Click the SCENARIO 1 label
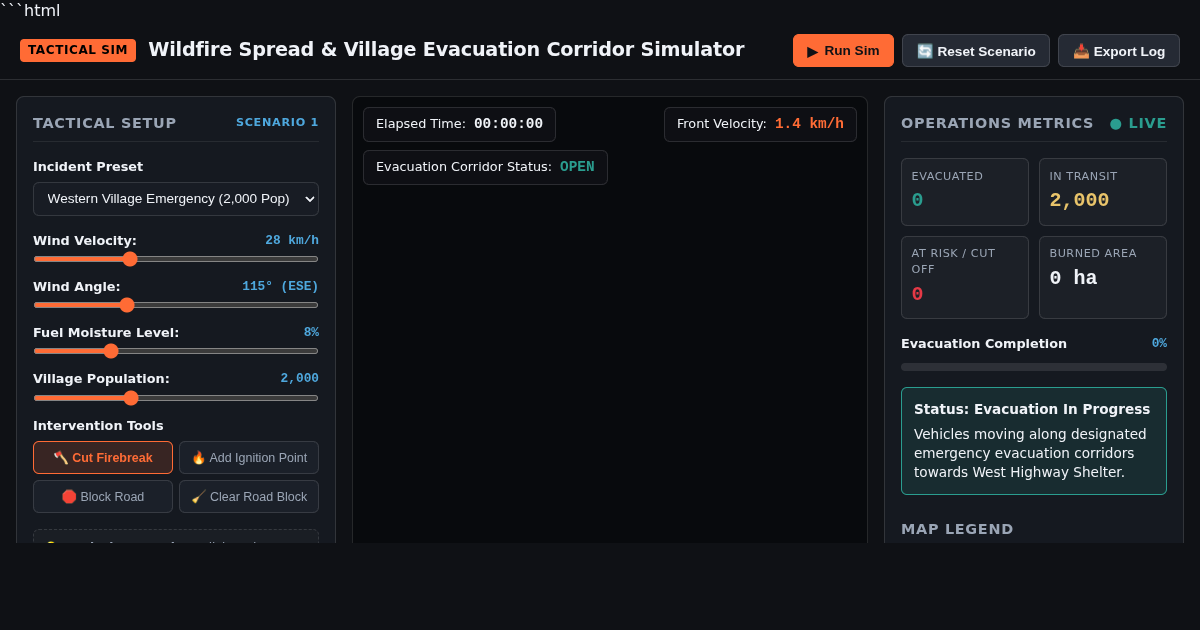The height and width of the screenshot is (630, 1200). point(277,123)
